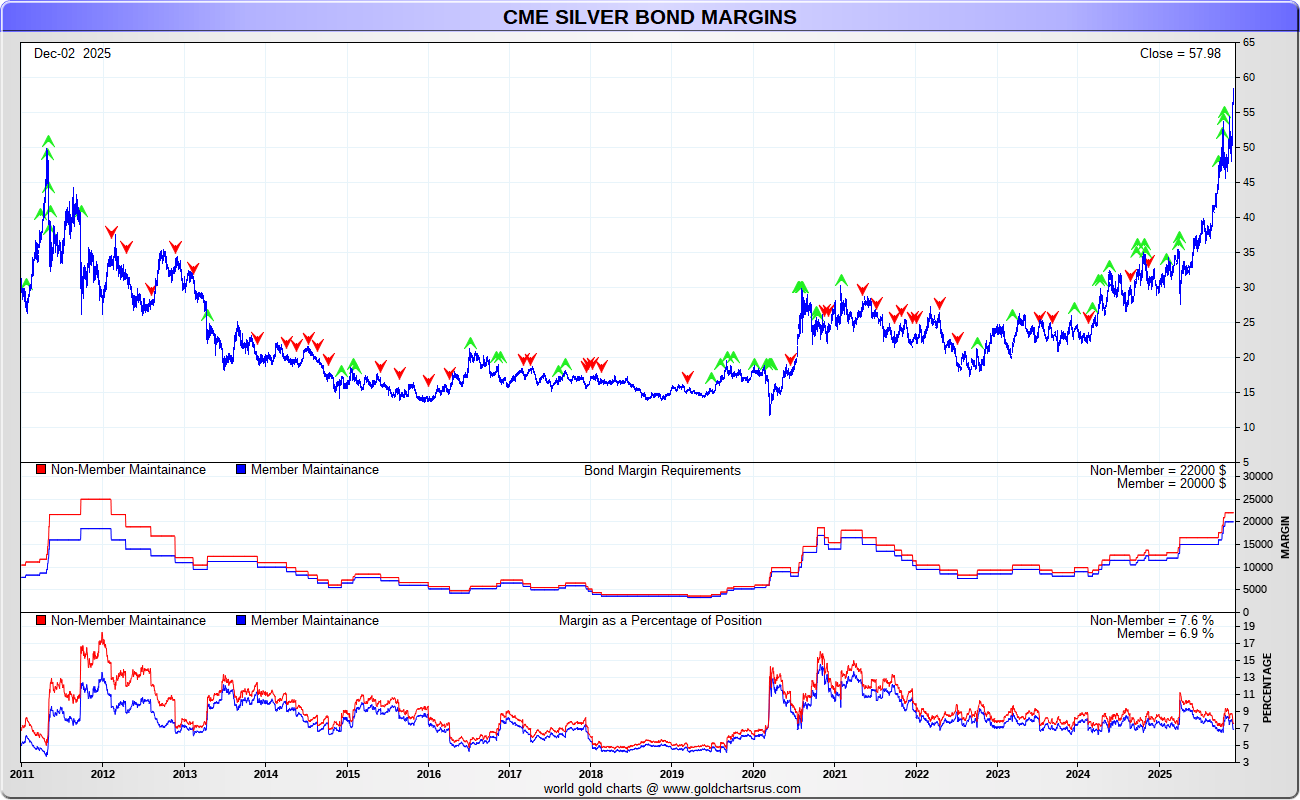Click the 2011 year label on time axis
The width and height of the screenshot is (1300, 800).
click(x=22, y=774)
